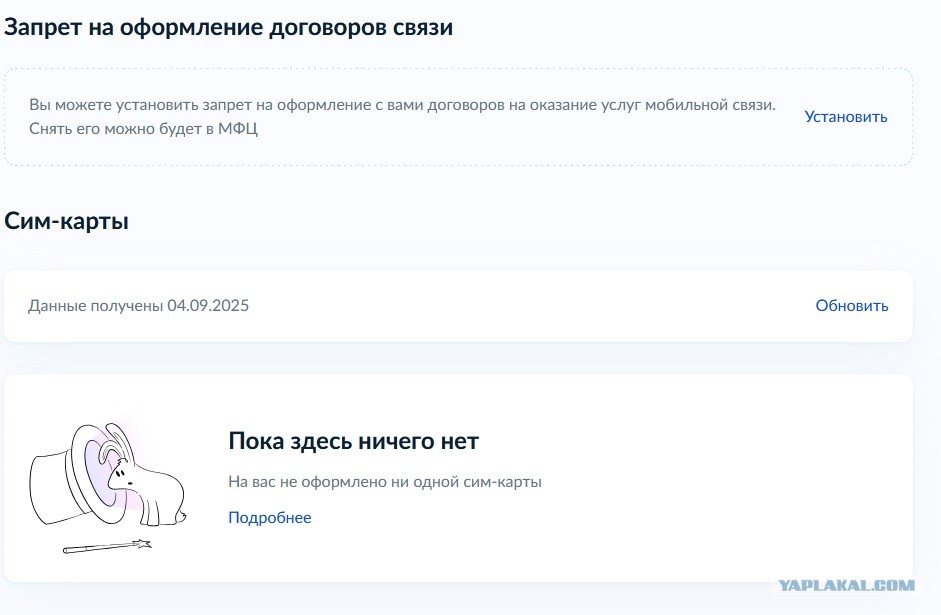Click the star tip of the wand
The width and height of the screenshot is (941, 615).
pos(142,544)
